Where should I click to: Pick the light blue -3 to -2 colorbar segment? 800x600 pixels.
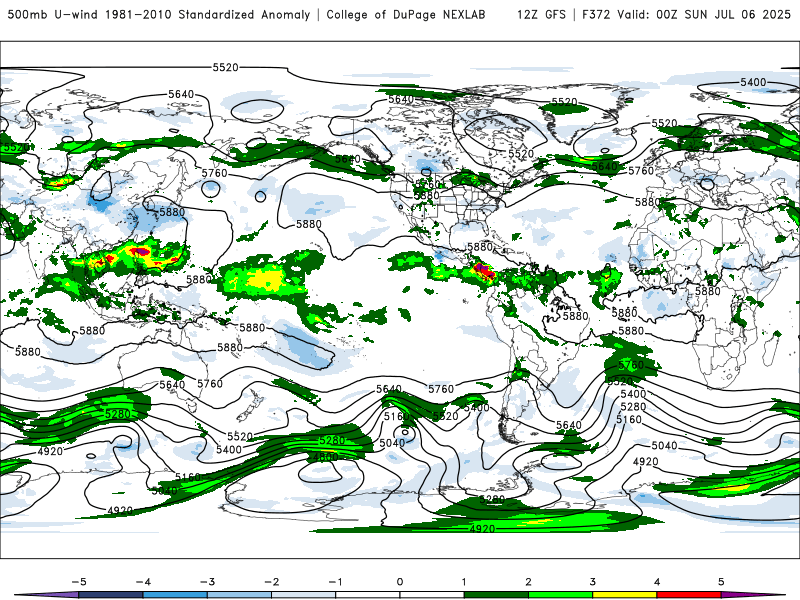click(x=239, y=595)
